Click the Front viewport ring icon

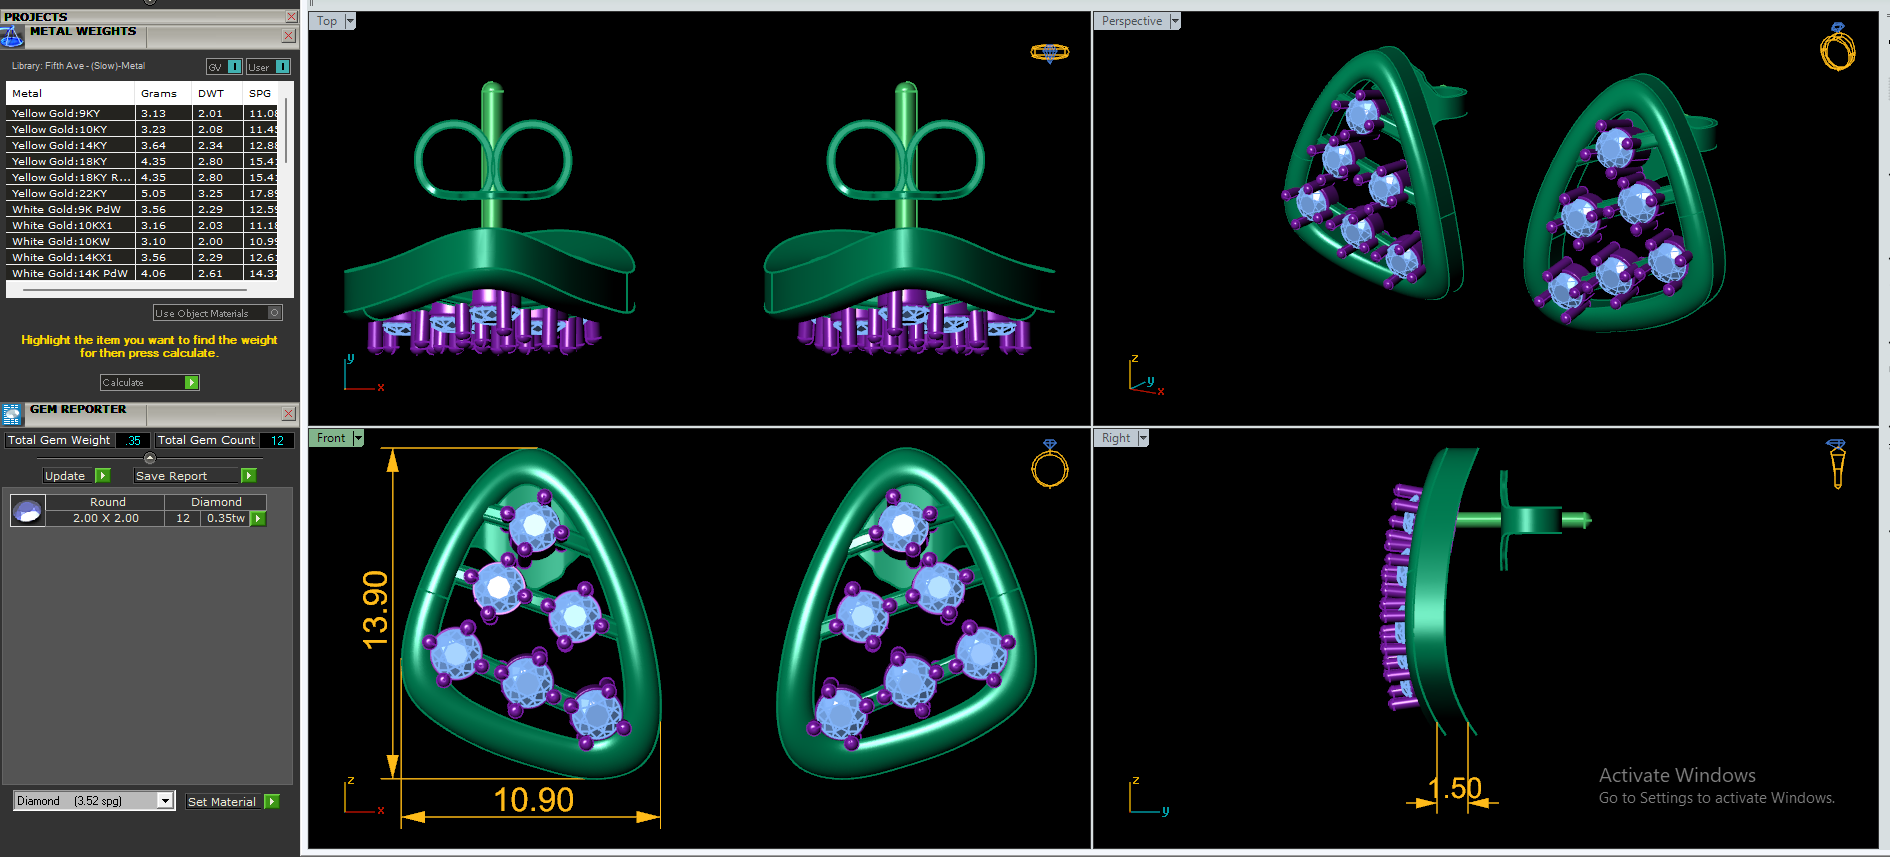pyautogui.click(x=1049, y=463)
